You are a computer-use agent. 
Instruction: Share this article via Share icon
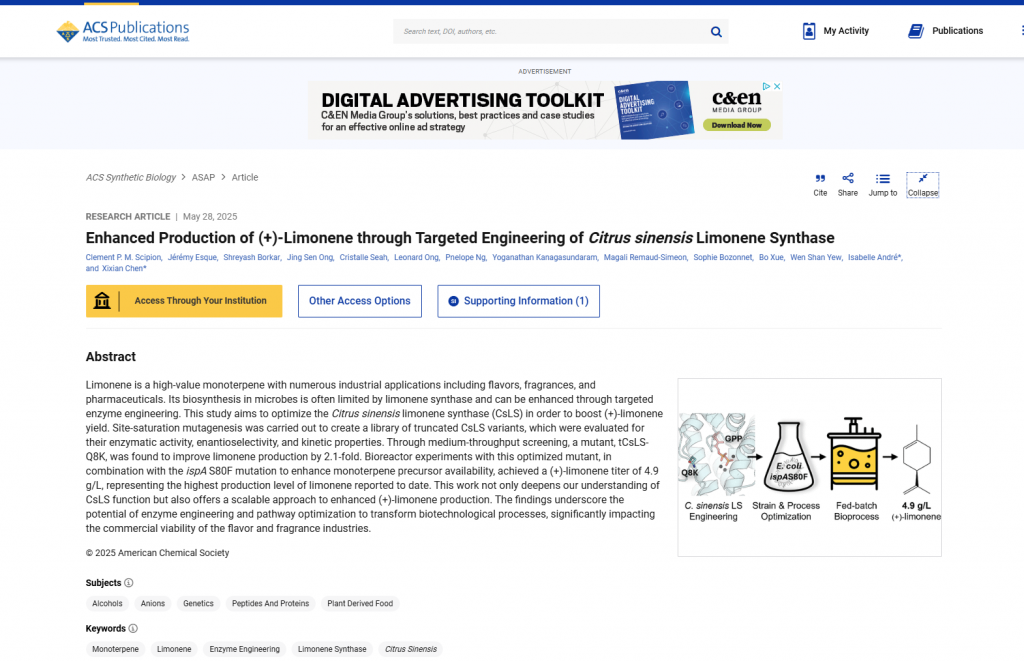pos(847,179)
